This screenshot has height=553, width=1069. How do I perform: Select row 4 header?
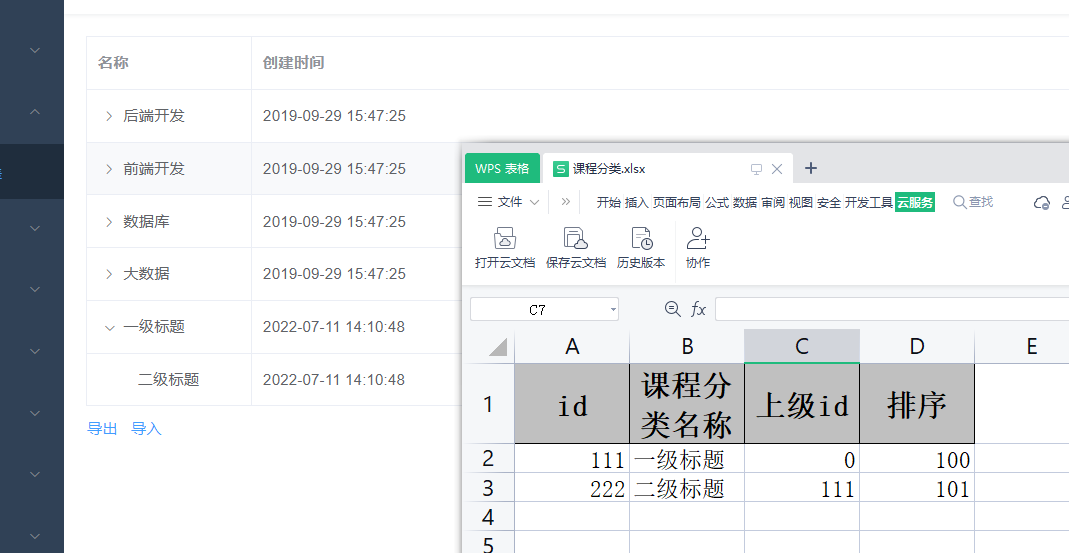pyautogui.click(x=488, y=517)
